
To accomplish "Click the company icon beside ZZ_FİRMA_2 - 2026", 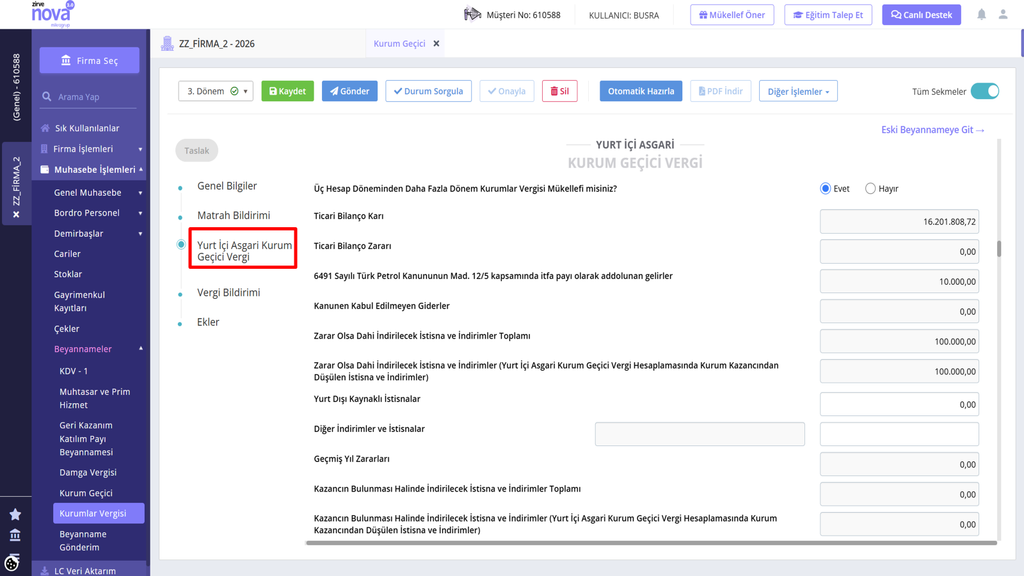I will click(x=167, y=44).
